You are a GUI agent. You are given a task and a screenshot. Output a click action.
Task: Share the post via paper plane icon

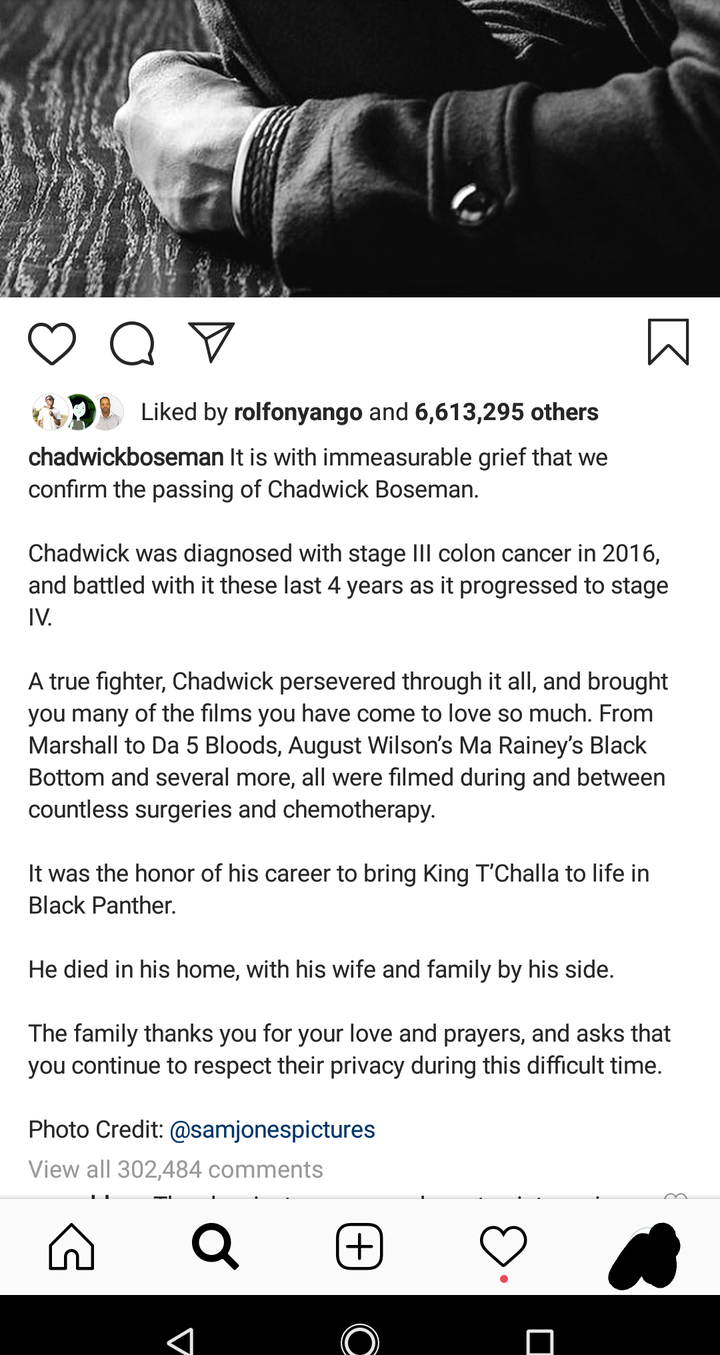[211, 342]
